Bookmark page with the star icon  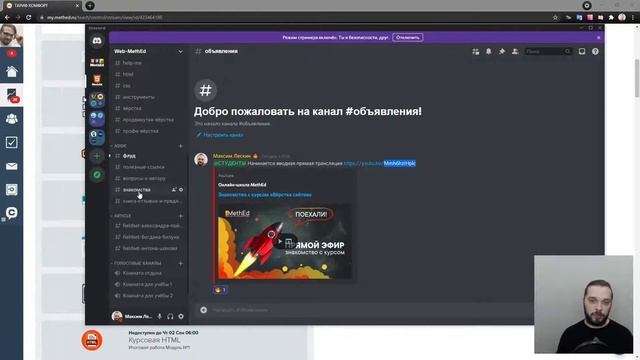555,18
